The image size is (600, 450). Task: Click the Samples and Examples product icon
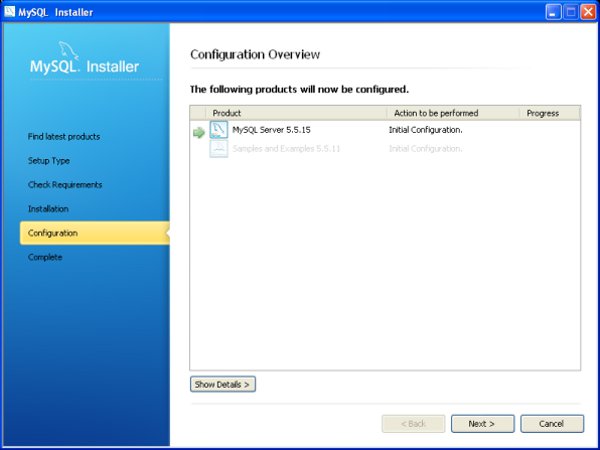[218, 148]
